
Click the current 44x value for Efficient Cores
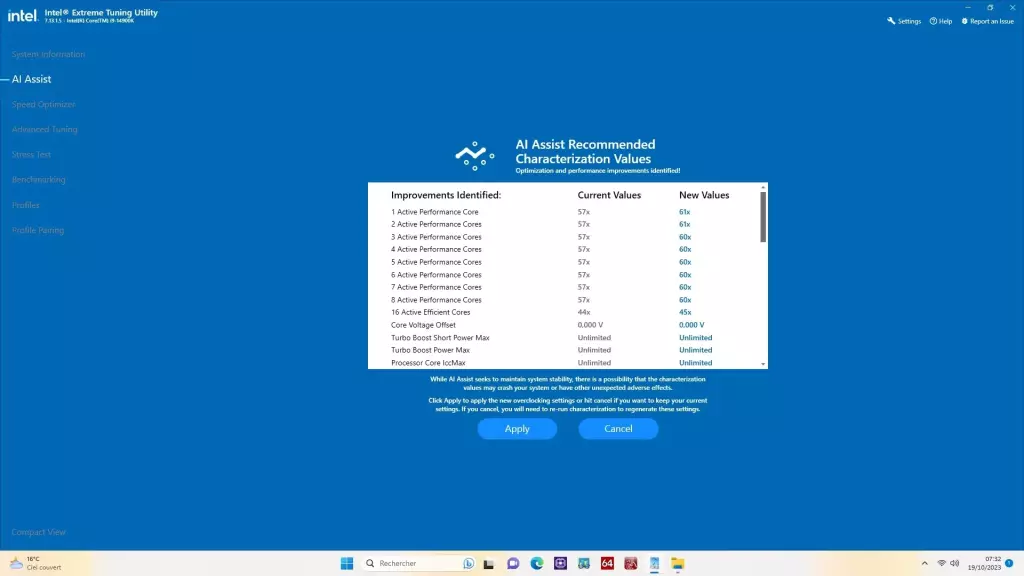tap(584, 312)
